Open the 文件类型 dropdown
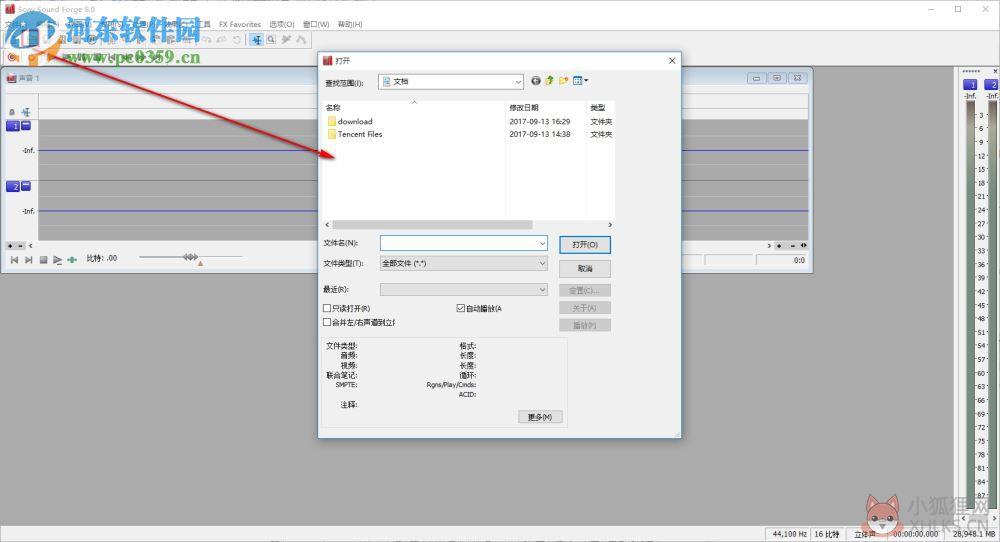The height and width of the screenshot is (542, 1000). (542, 263)
